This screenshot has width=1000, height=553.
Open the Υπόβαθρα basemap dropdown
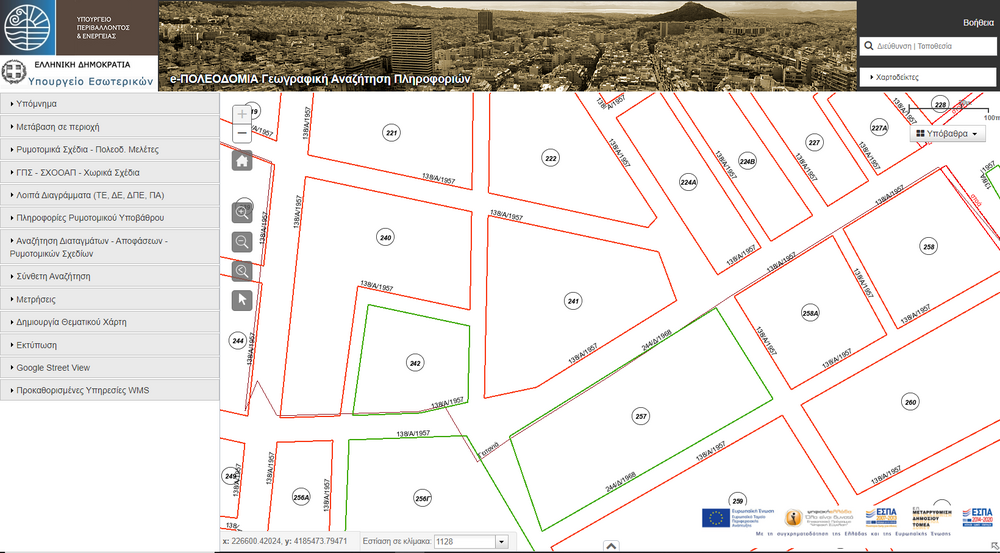point(944,133)
